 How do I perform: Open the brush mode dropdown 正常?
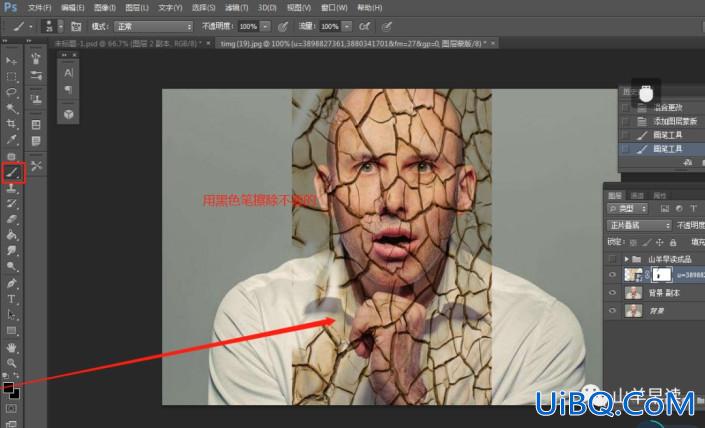coord(153,27)
